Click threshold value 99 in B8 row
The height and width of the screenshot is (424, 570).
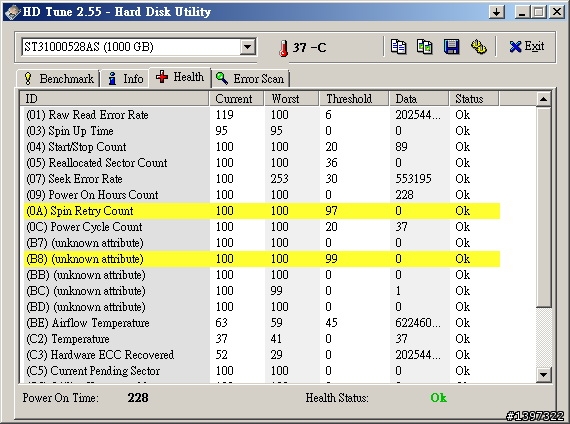331,259
